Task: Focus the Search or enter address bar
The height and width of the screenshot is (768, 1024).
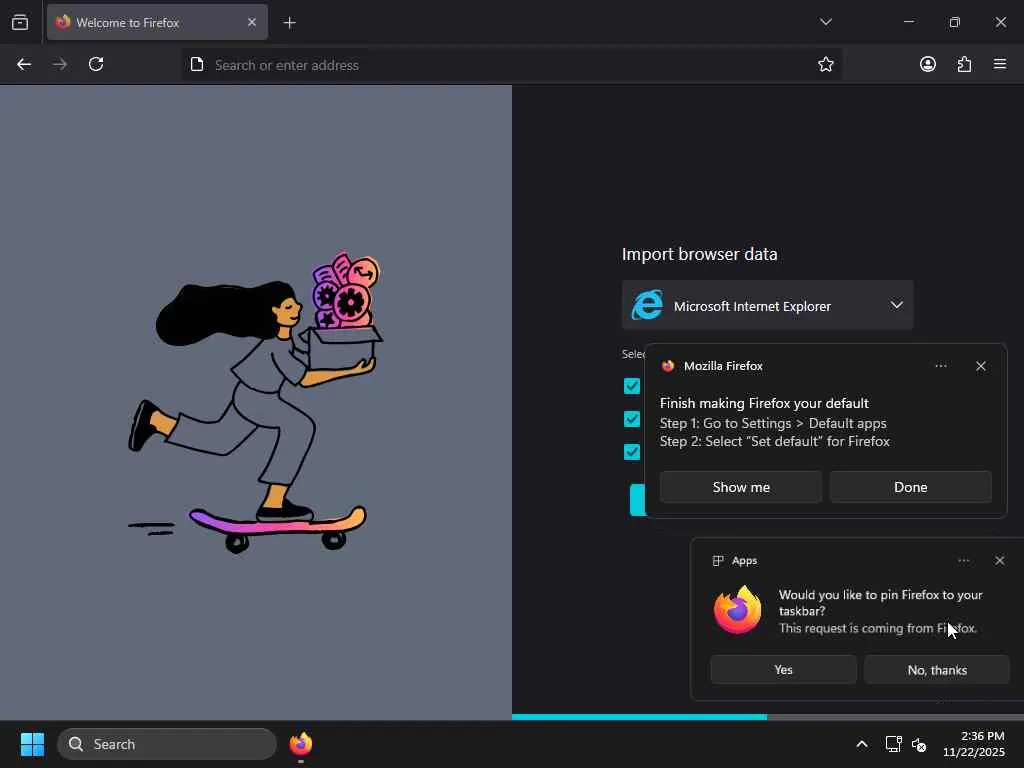Action: [511, 65]
